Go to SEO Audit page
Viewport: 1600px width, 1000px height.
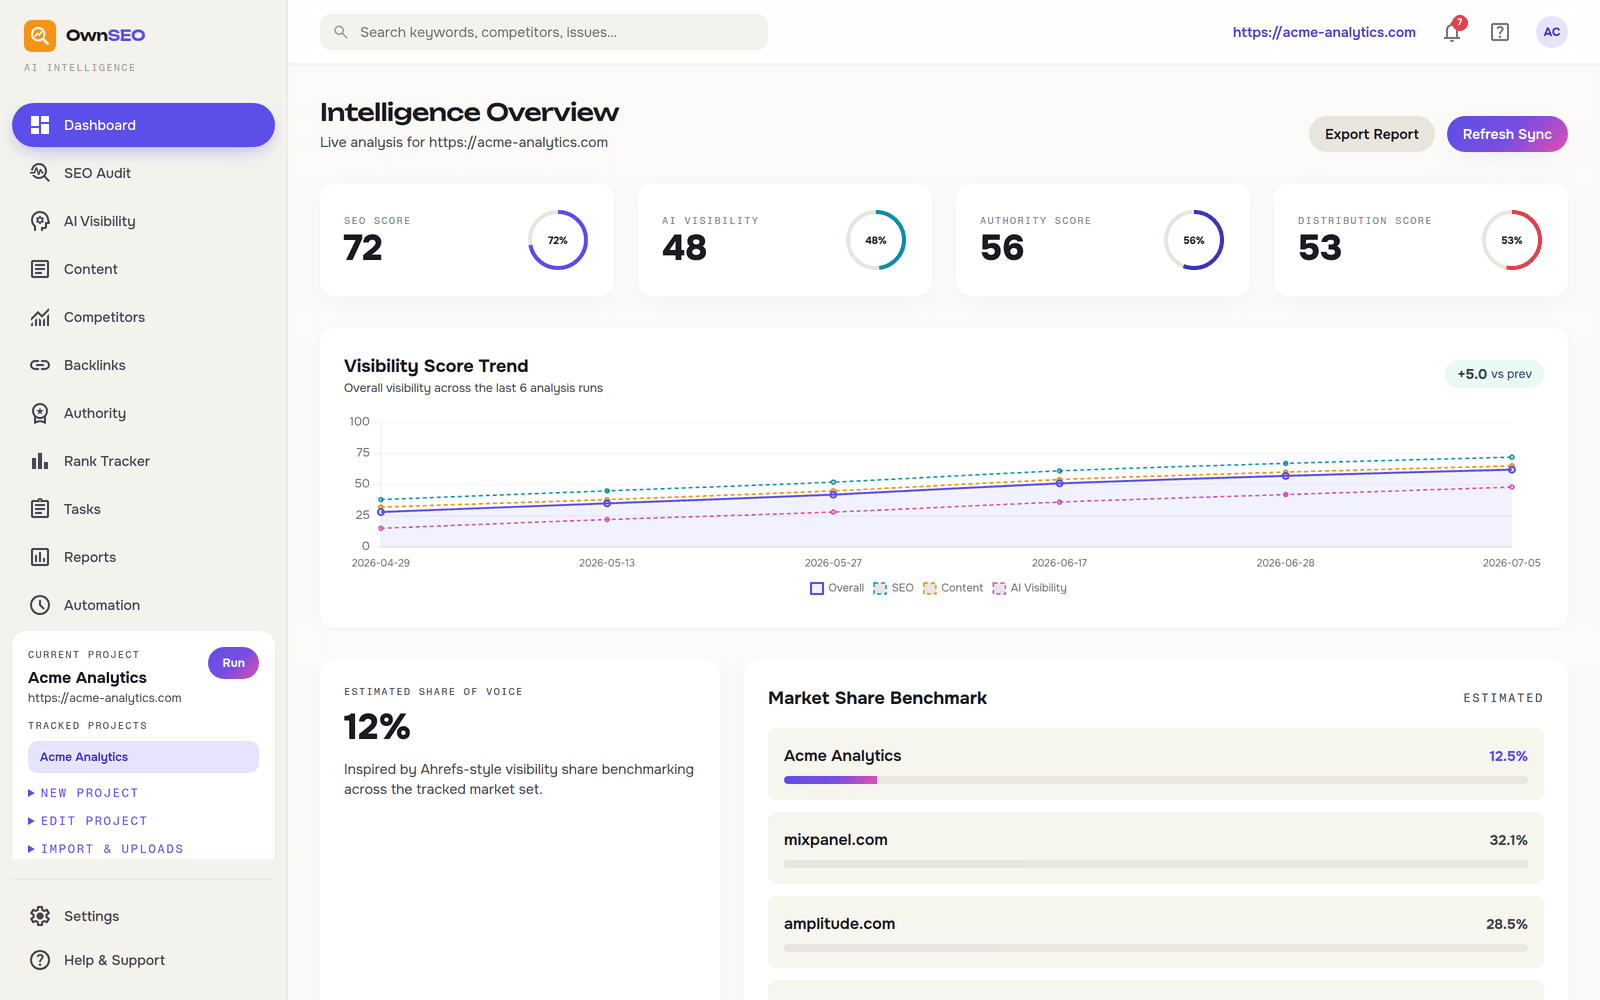point(143,173)
